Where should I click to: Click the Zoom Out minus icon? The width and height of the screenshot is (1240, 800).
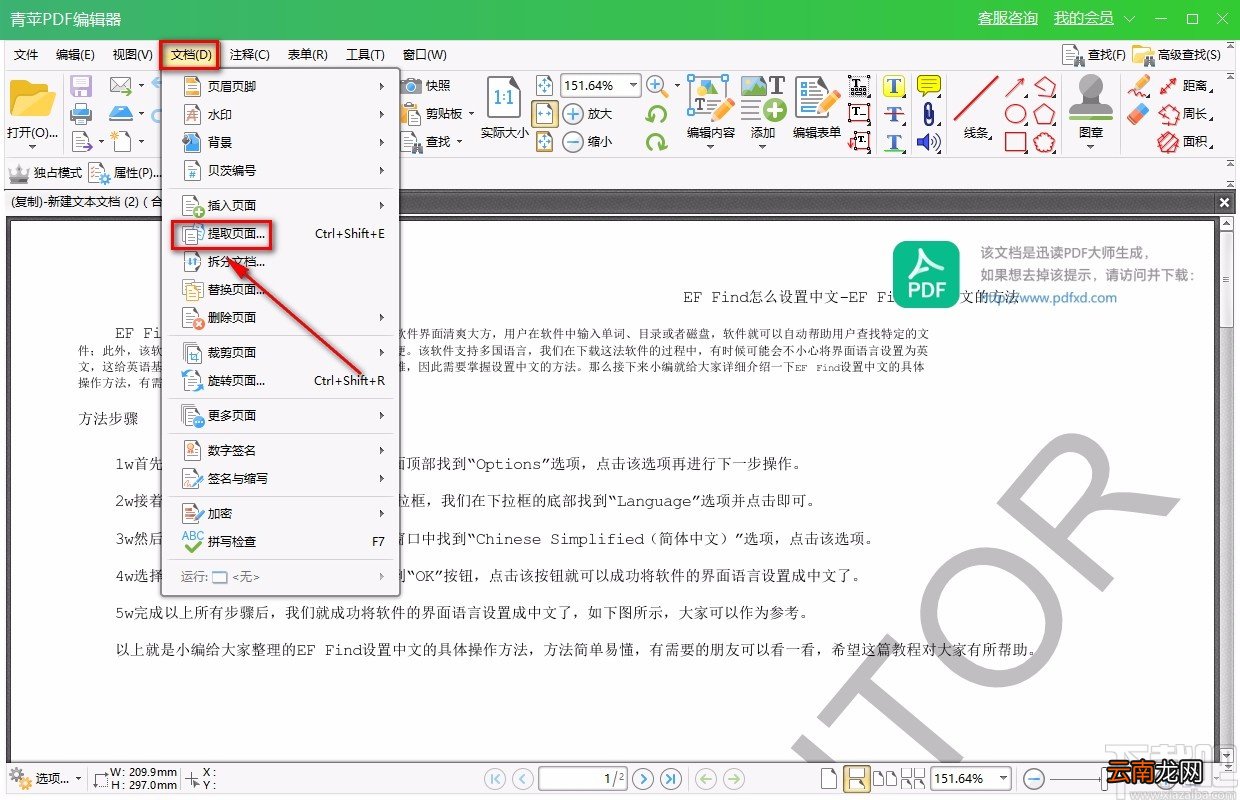click(574, 142)
